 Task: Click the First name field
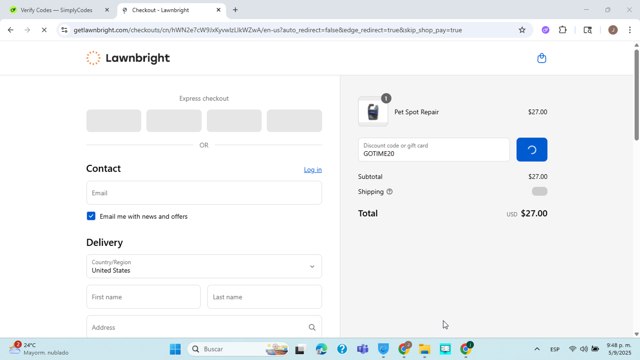point(143,297)
